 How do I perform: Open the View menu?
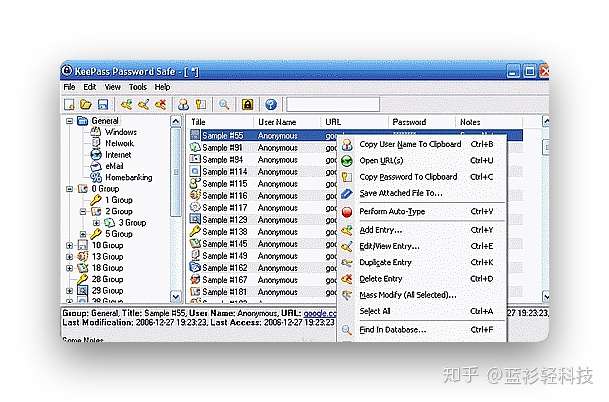tap(113, 87)
